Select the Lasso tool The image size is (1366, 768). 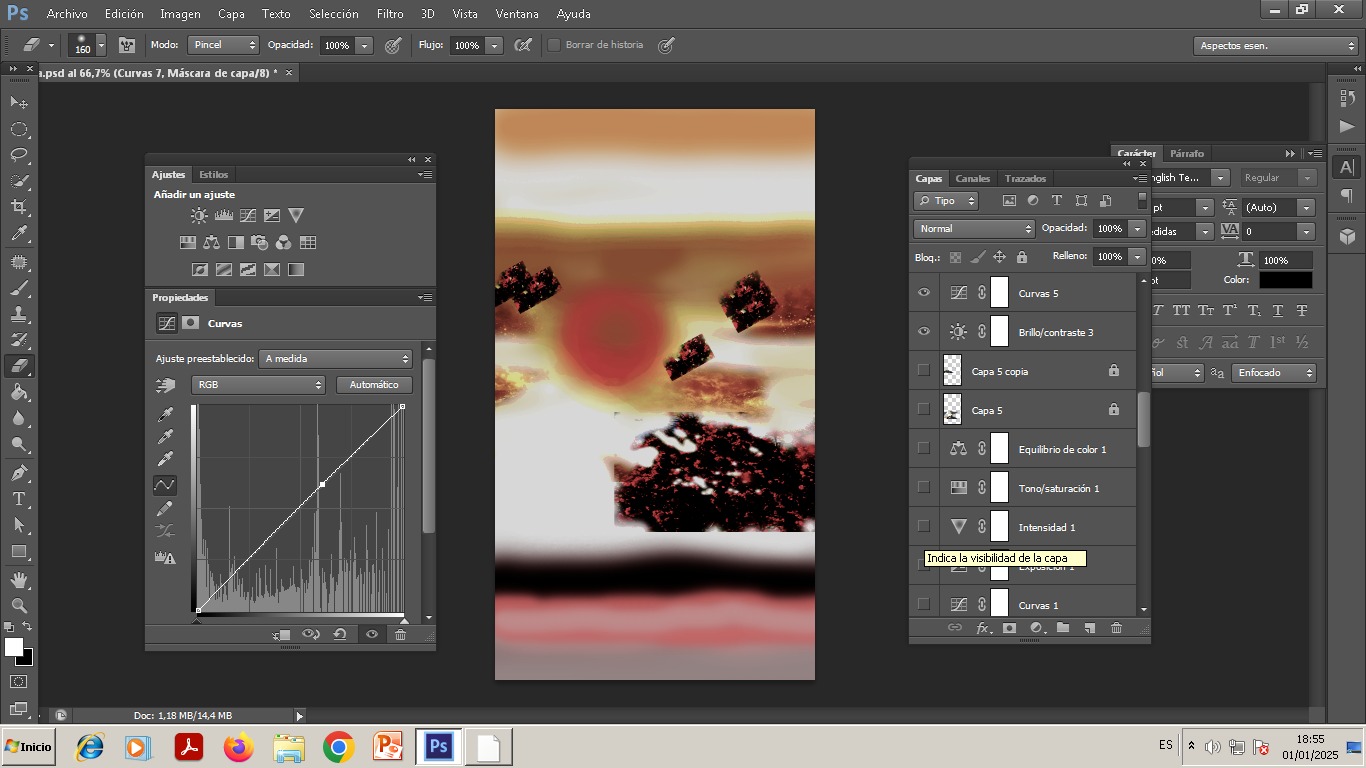pos(19,156)
